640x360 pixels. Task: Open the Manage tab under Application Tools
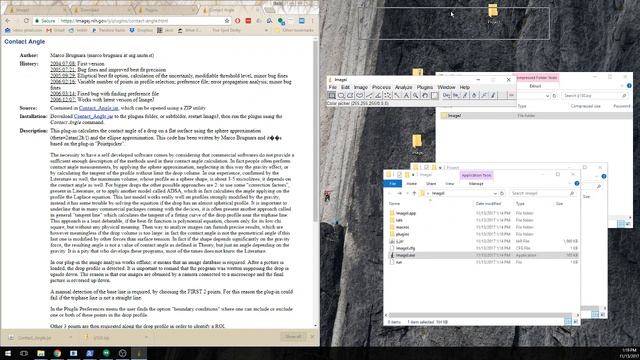[476, 184]
